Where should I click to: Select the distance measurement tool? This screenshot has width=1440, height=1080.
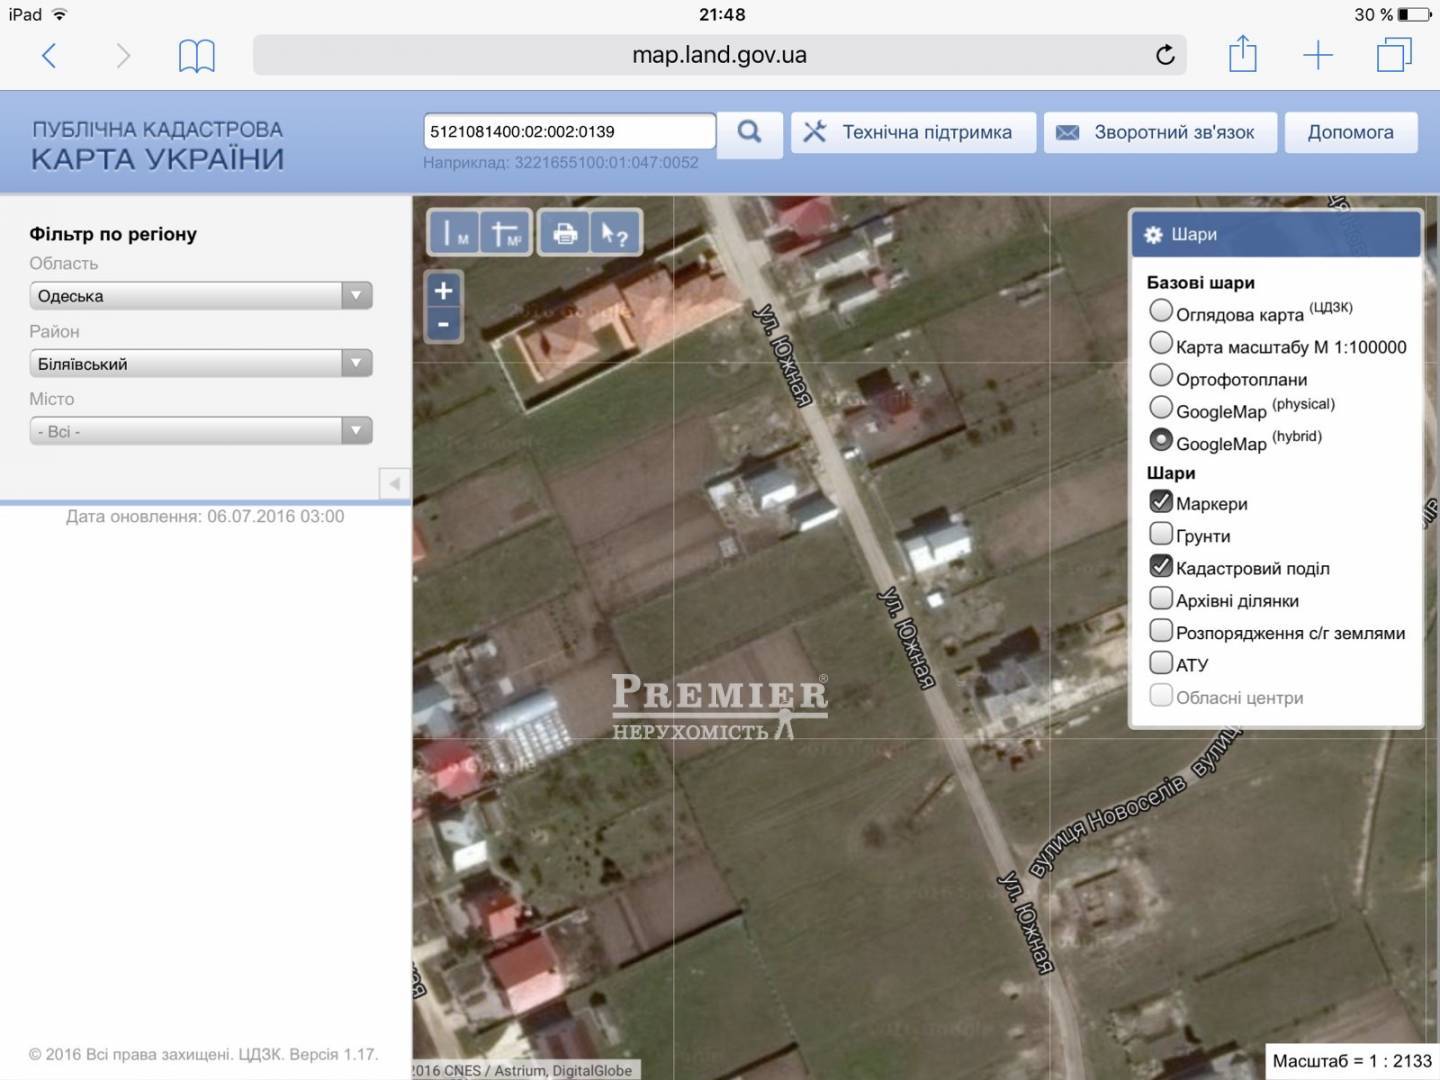454,234
